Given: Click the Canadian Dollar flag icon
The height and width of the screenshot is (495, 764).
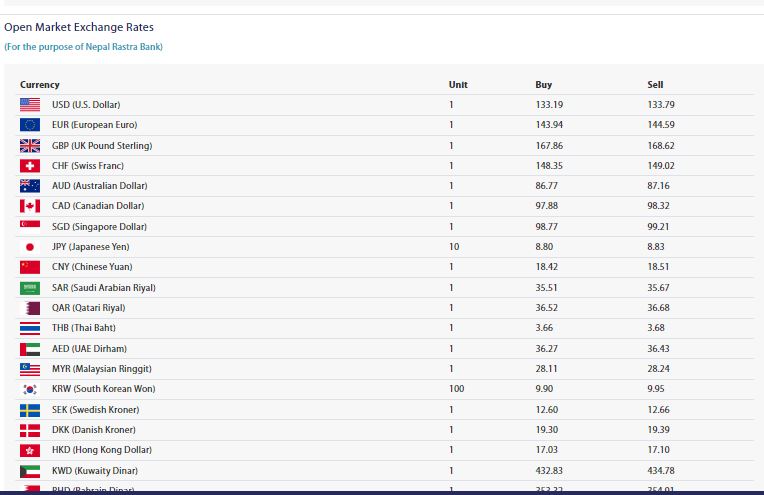Looking at the screenshot, I should pos(30,206).
